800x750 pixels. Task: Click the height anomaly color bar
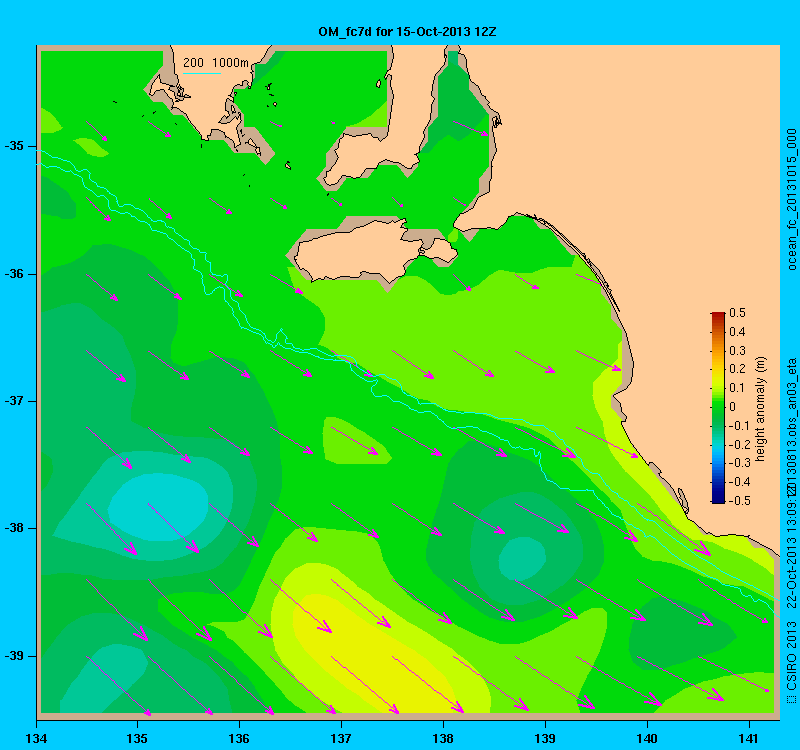coord(718,408)
